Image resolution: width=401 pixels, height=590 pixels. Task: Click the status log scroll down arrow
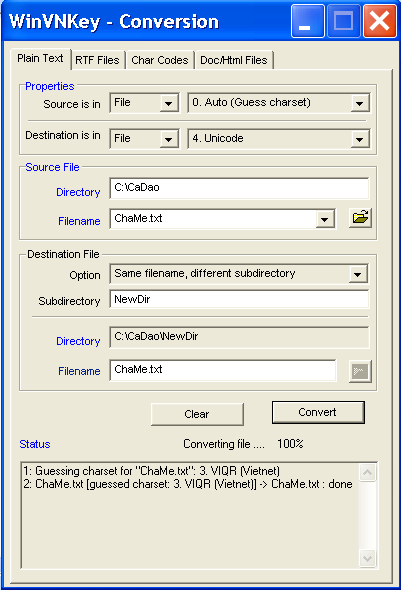(x=368, y=558)
